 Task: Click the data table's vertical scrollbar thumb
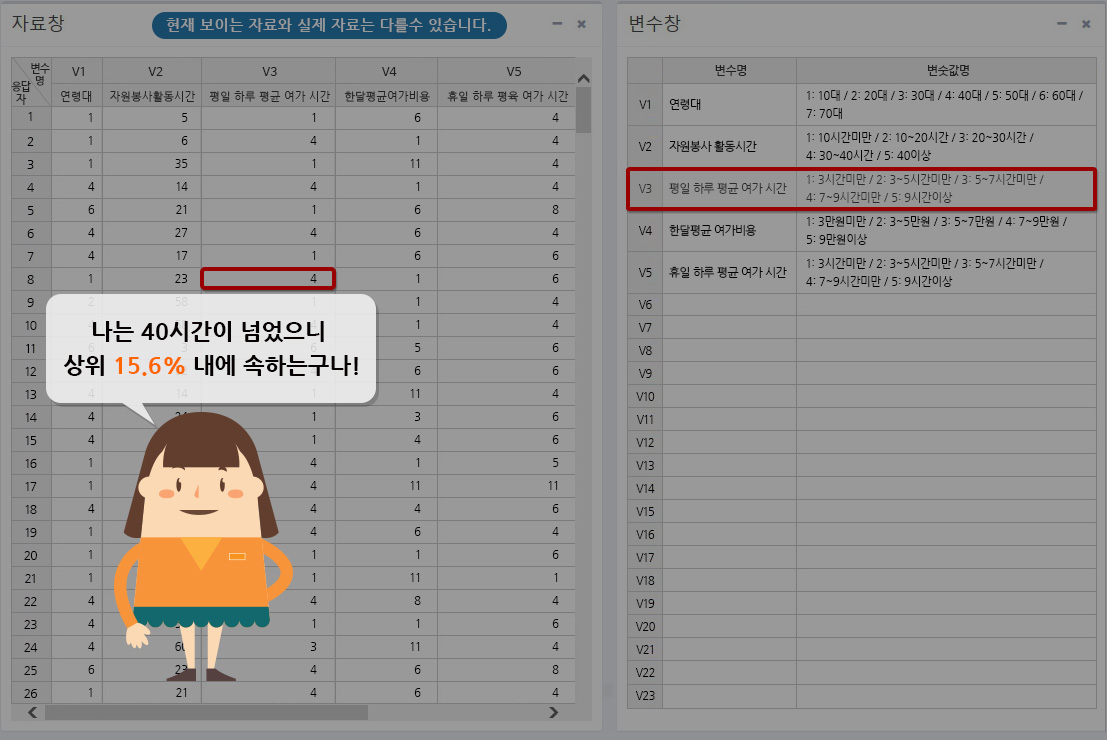coord(583,110)
